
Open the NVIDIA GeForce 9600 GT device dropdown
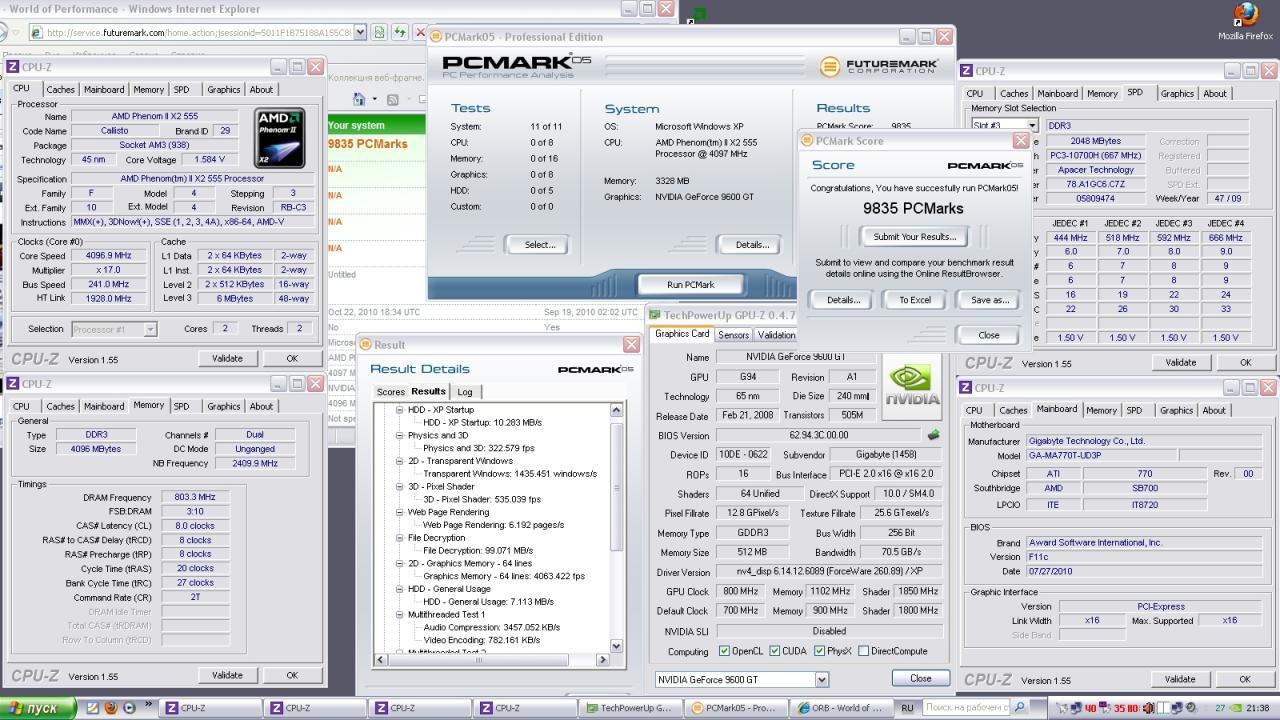(822, 680)
